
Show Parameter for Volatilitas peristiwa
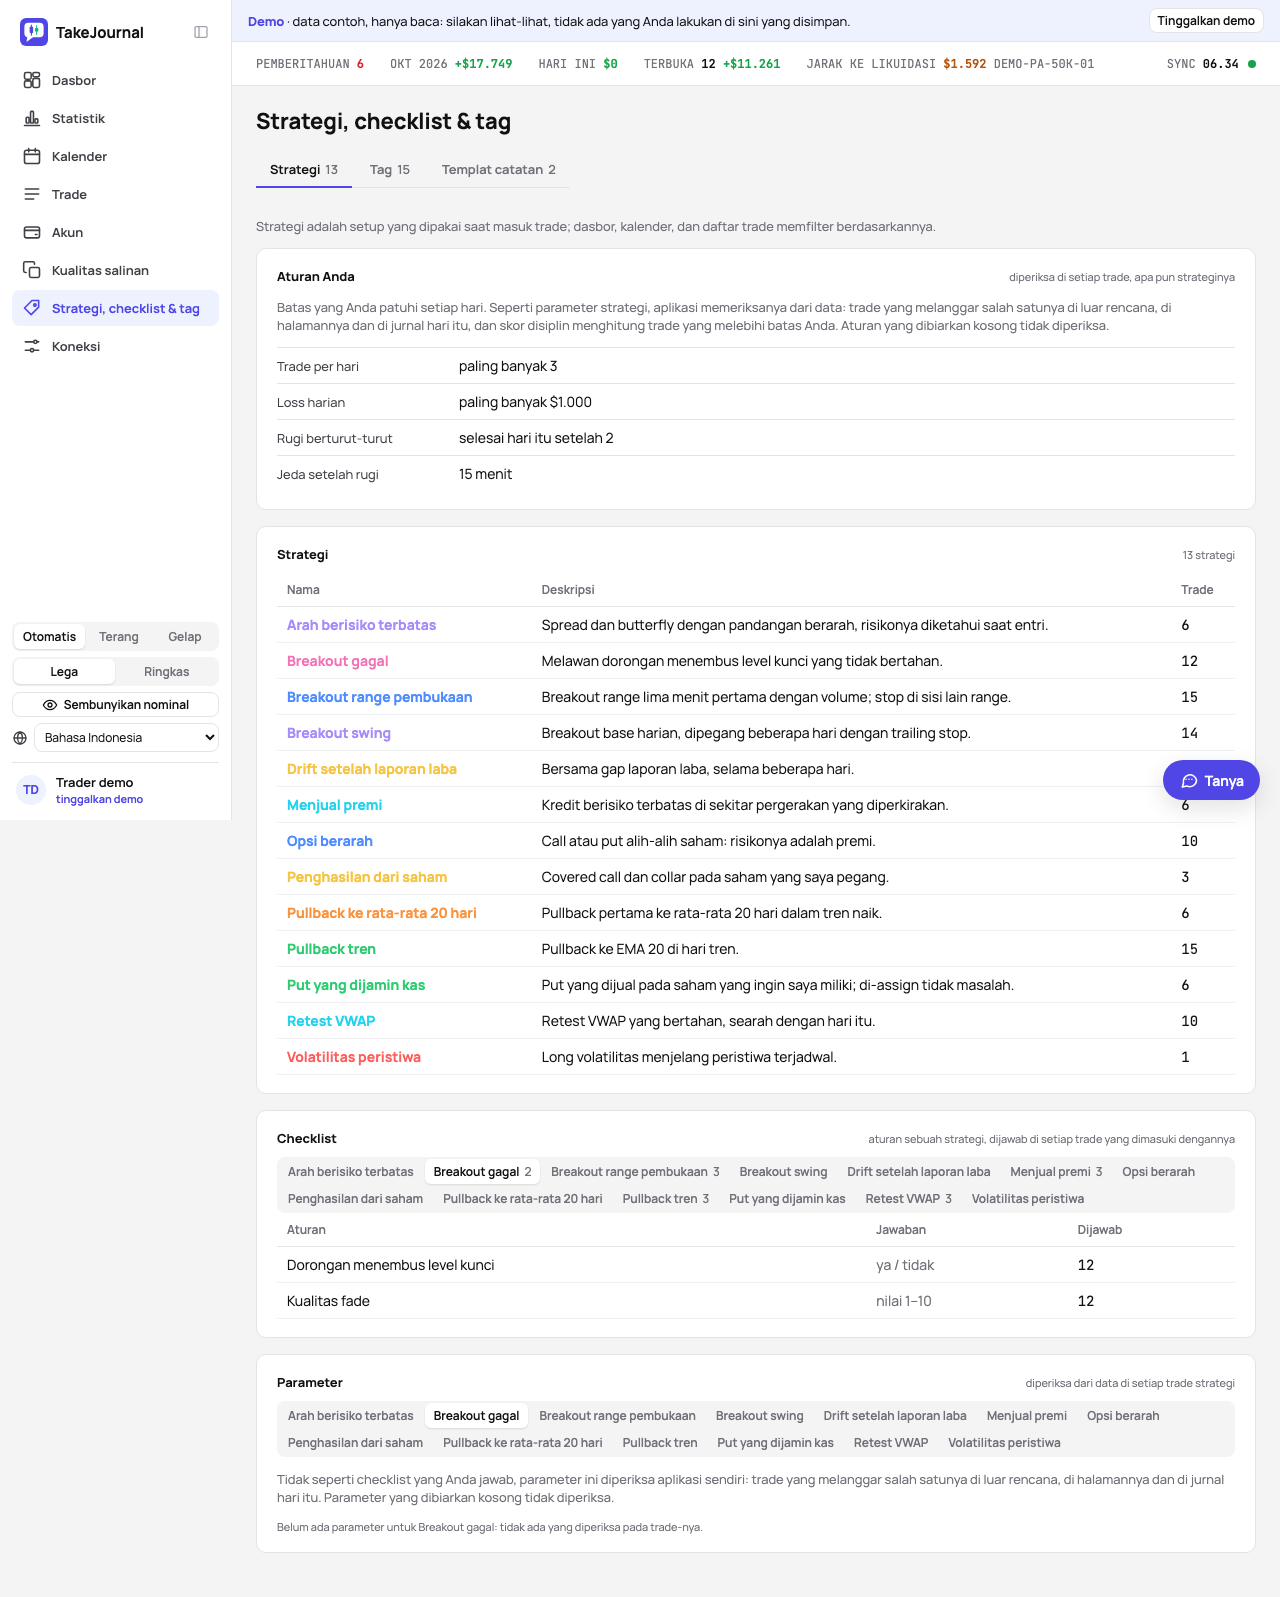point(1004,1443)
